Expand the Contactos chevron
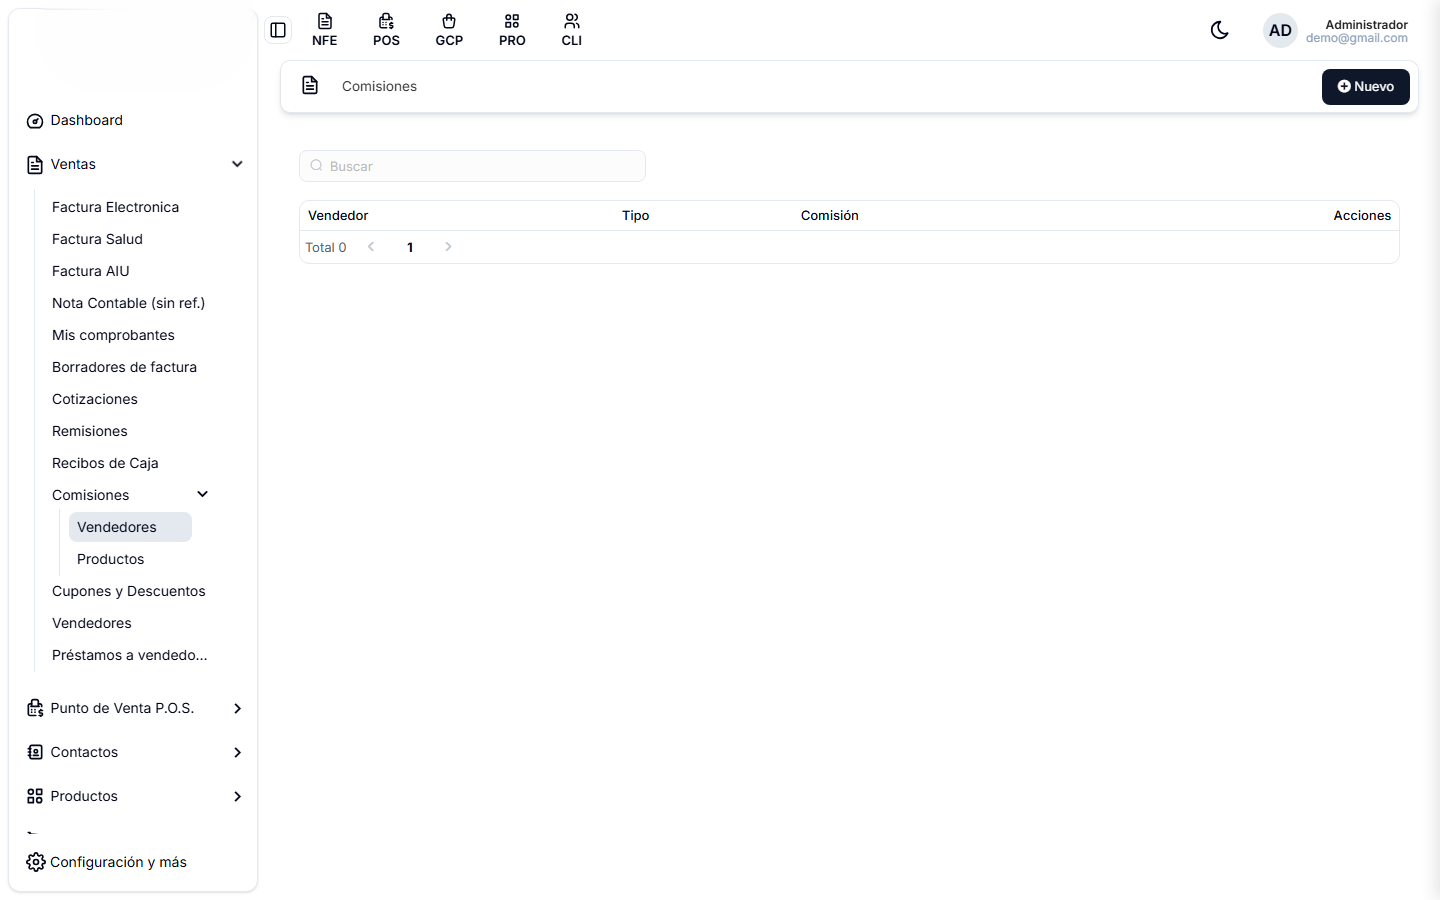The width and height of the screenshot is (1440, 900). point(237,752)
